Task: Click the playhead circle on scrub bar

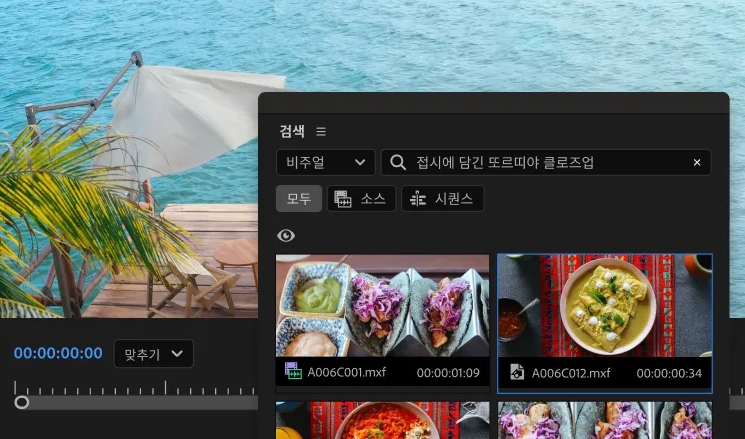Action: (x=21, y=402)
